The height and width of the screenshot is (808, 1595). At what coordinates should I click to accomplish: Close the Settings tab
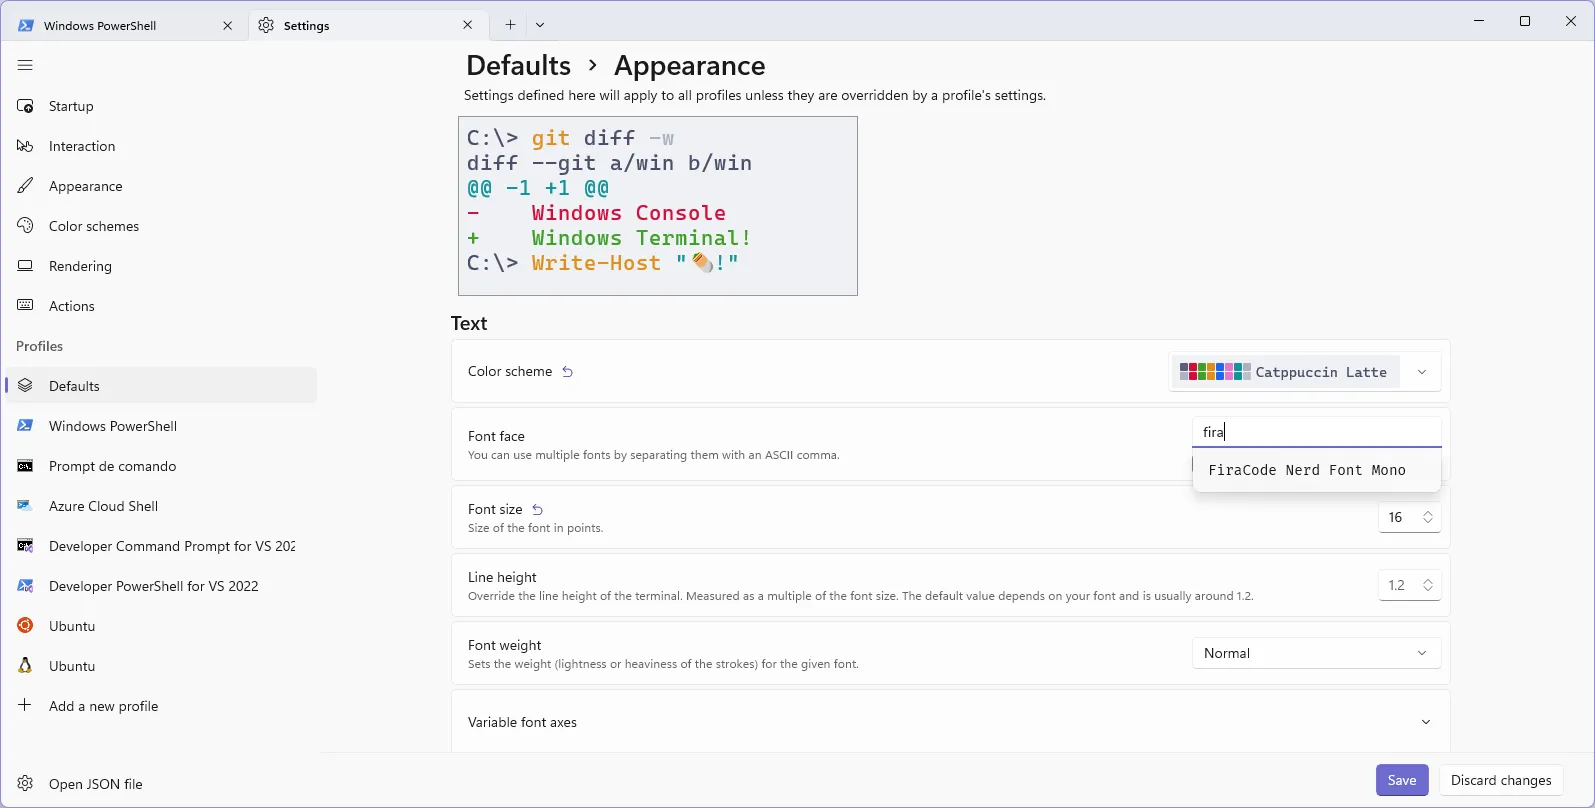pyautogui.click(x=468, y=25)
